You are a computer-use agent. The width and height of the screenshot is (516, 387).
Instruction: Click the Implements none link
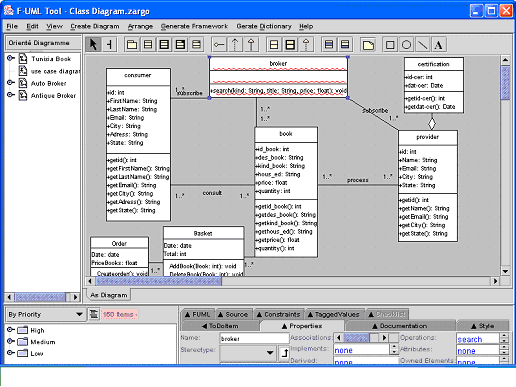click(x=343, y=350)
